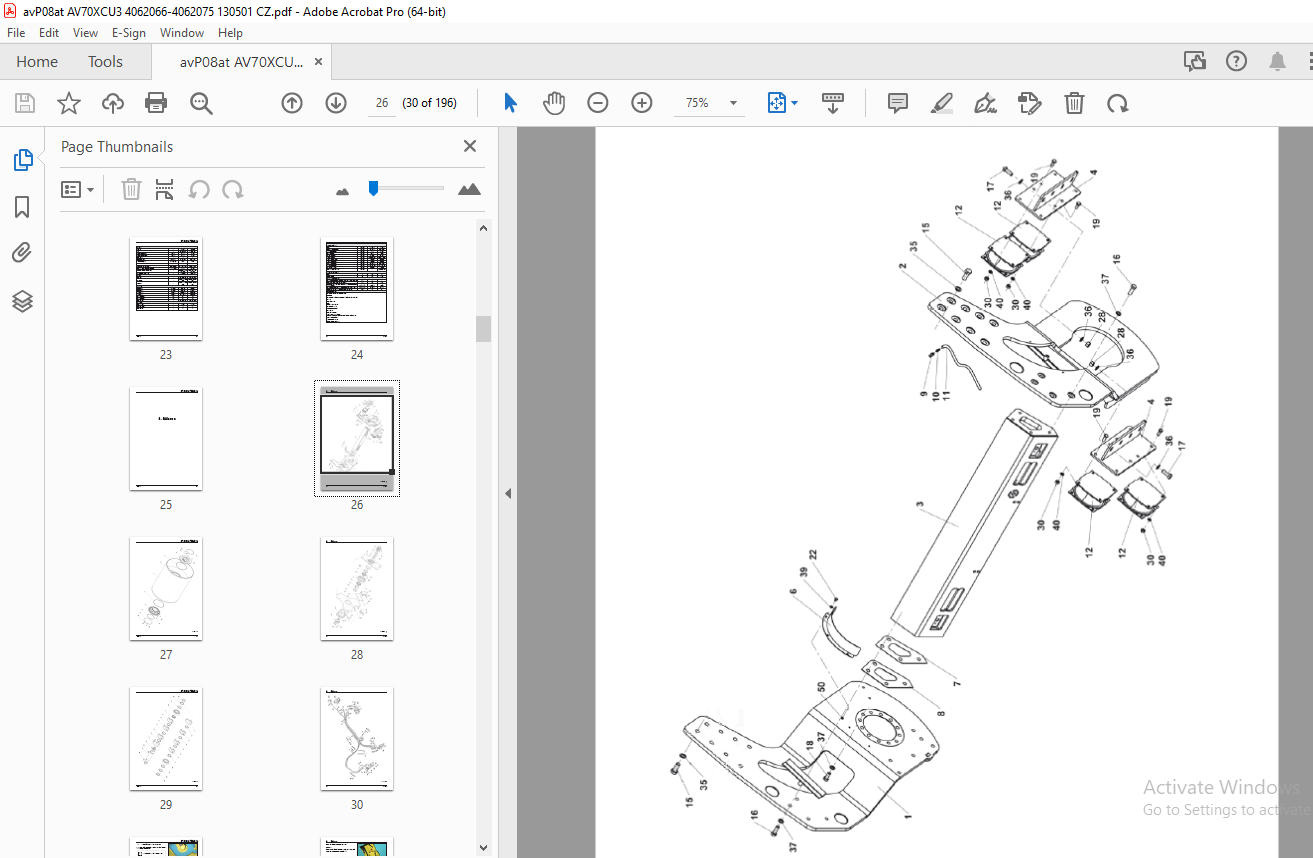The image size is (1313, 858).
Task: Show the Page Thumbnails pane icon
Action: pos(22,160)
